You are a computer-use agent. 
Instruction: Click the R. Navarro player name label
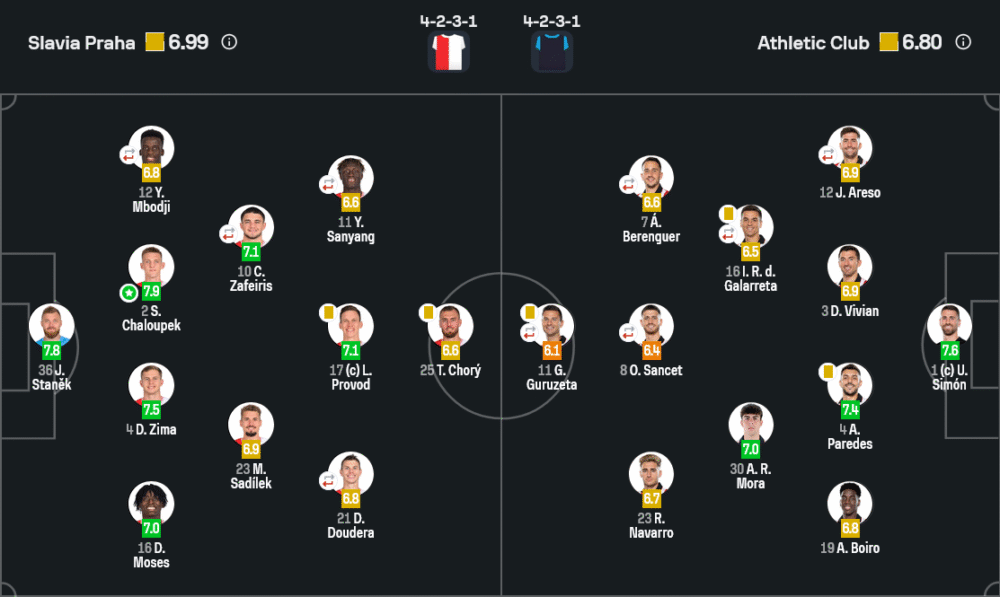tap(652, 525)
